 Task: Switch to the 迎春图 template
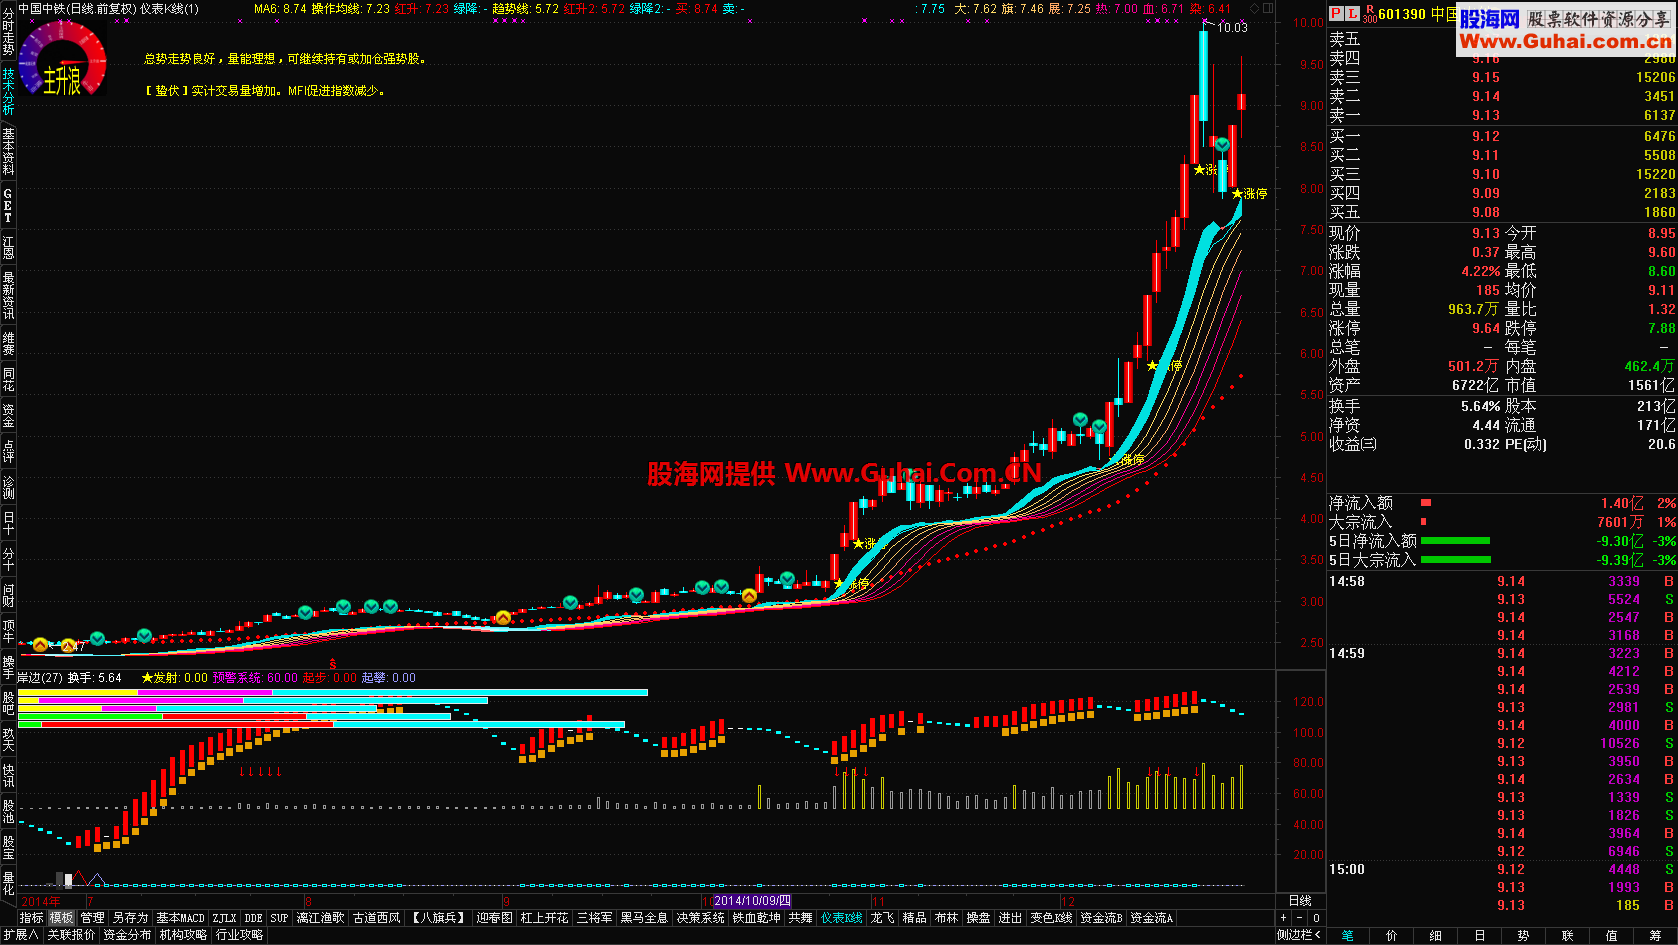[x=494, y=918]
